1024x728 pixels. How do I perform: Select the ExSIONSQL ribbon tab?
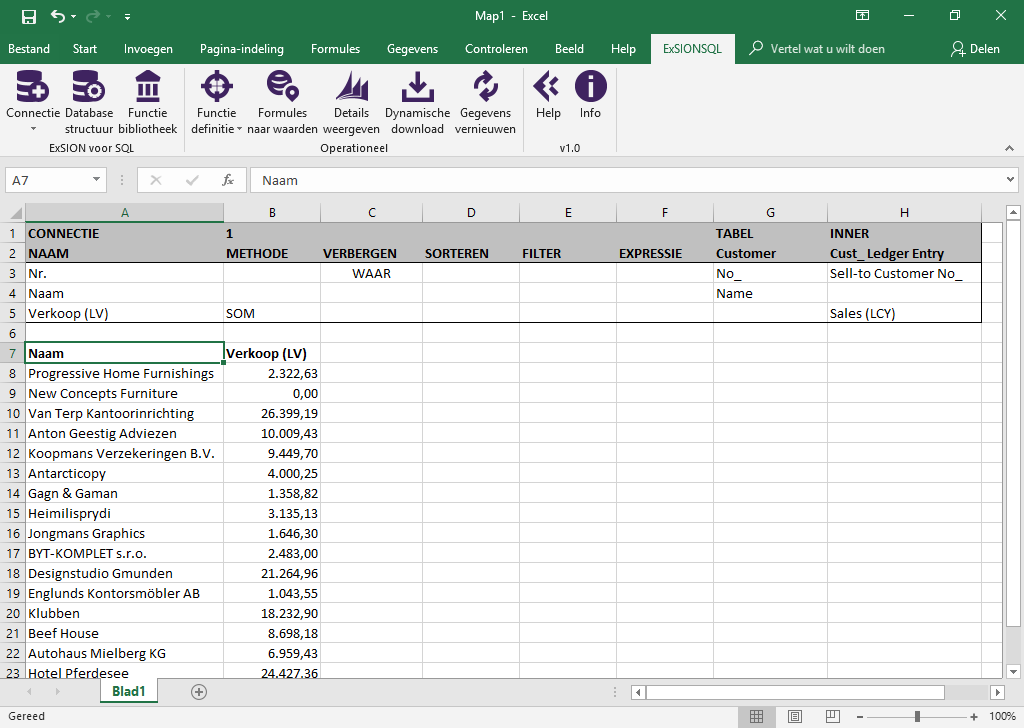(692, 49)
